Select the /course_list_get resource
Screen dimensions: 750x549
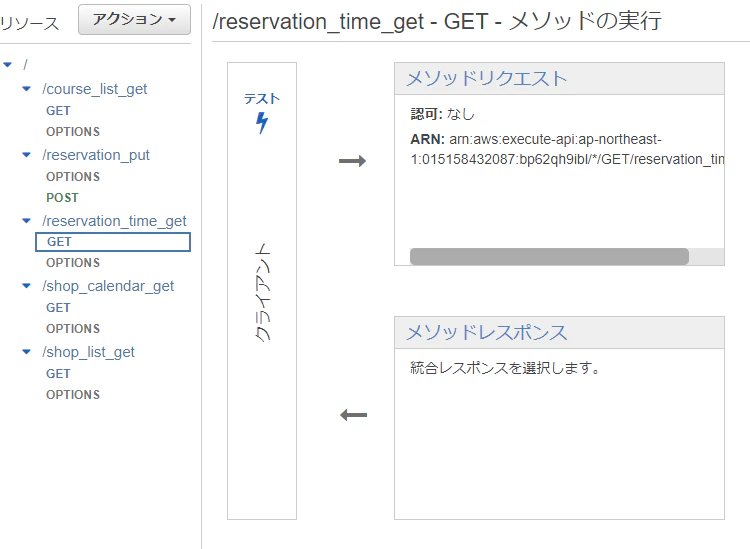95,89
